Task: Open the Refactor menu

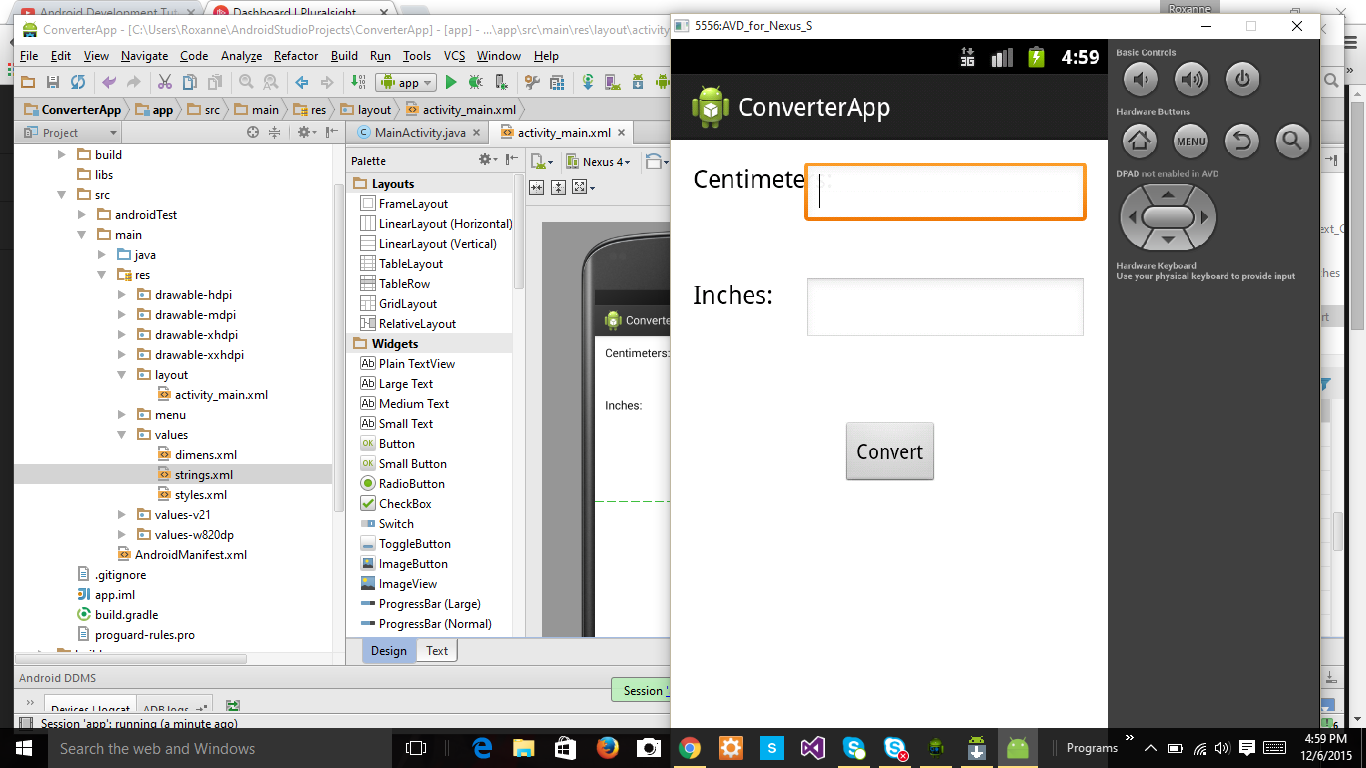Action: 296,56
